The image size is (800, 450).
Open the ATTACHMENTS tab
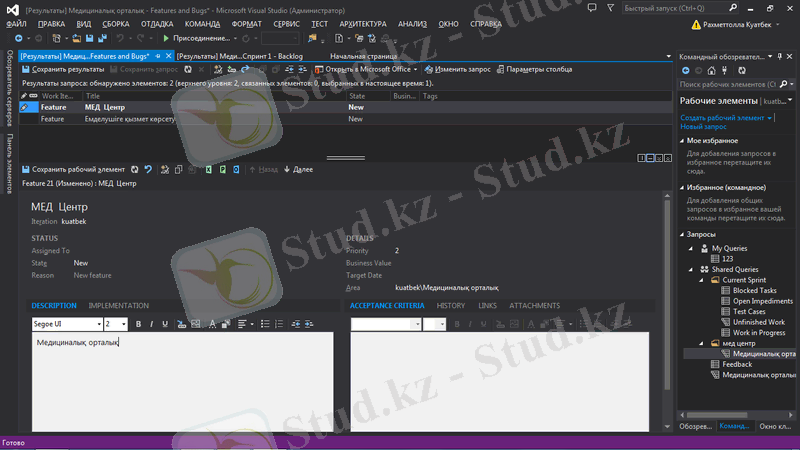click(534, 306)
